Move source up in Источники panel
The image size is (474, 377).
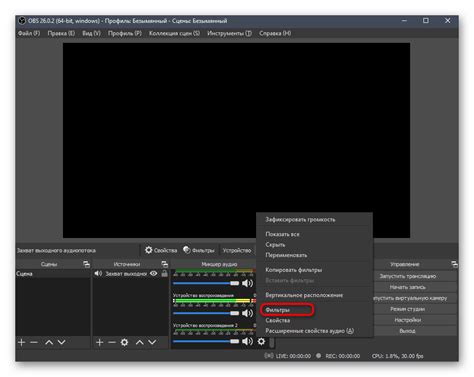[x=140, y=342]
